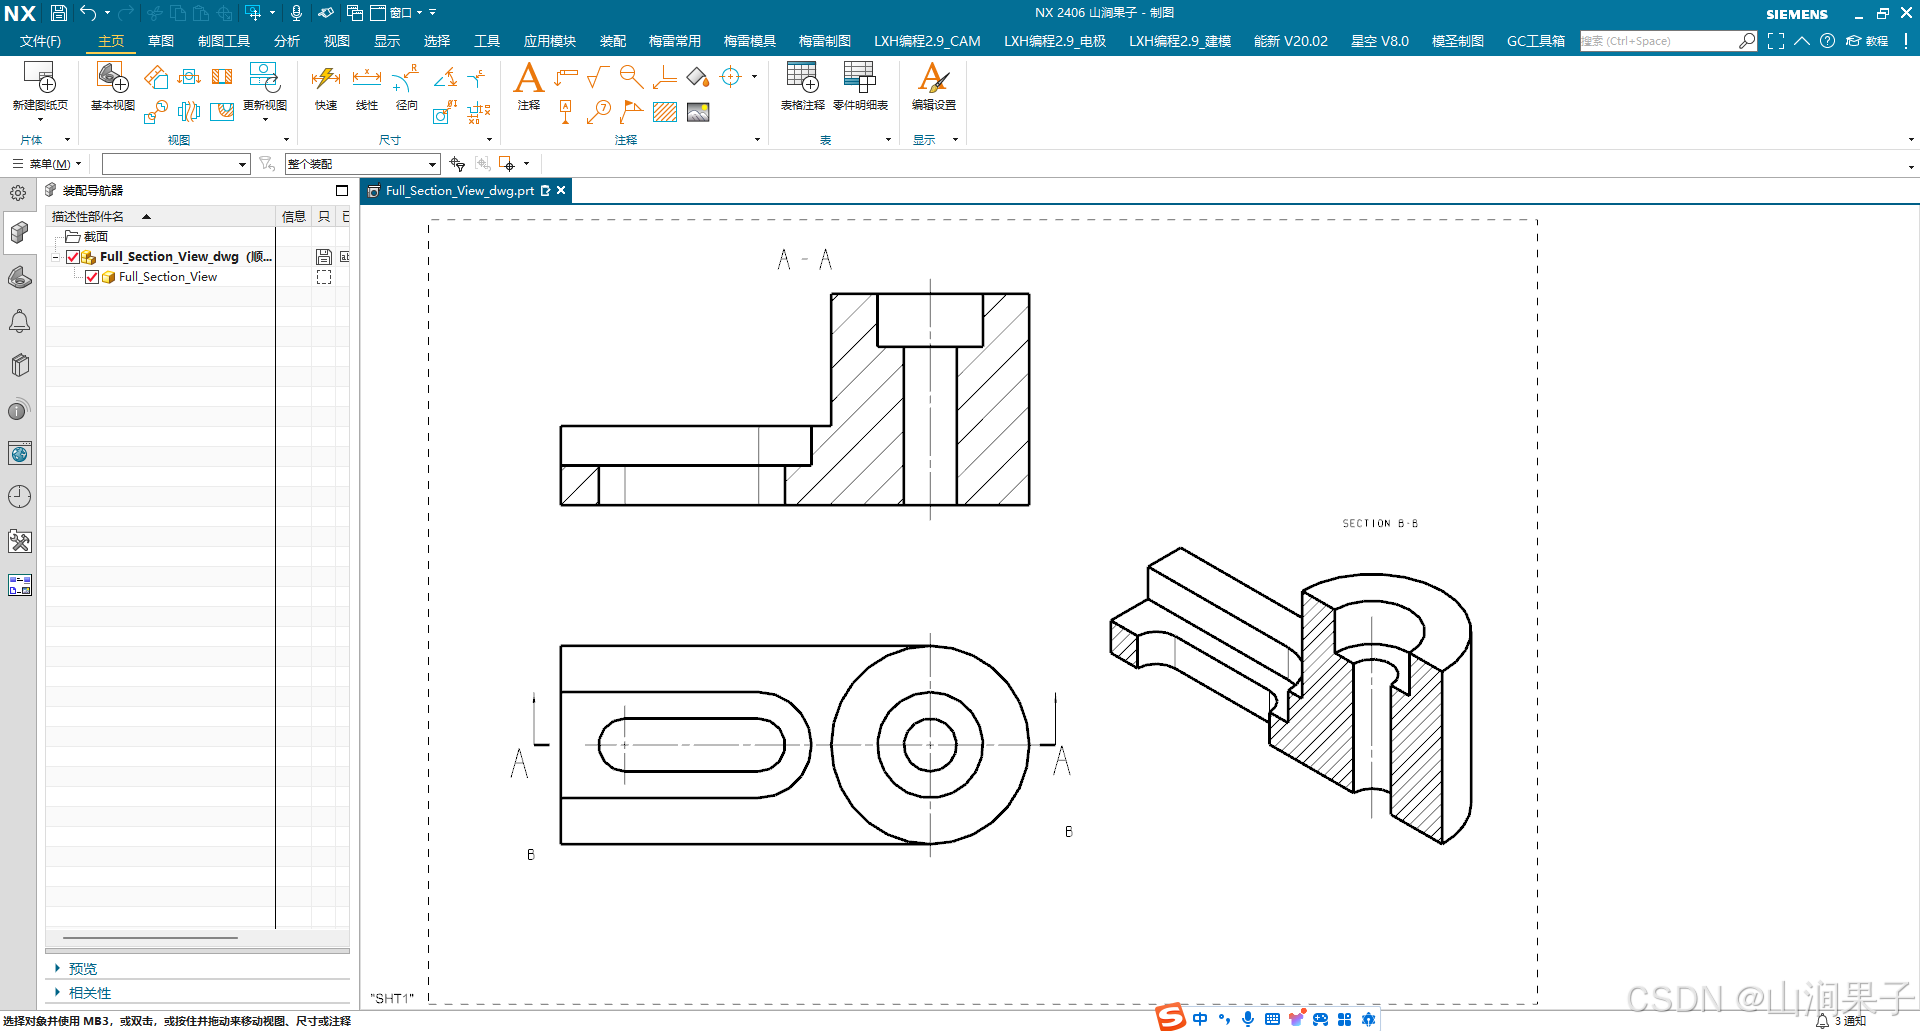Click the Edit Settings (编辑设置) icon
1920x1031 pixels.
pos(933,78)
